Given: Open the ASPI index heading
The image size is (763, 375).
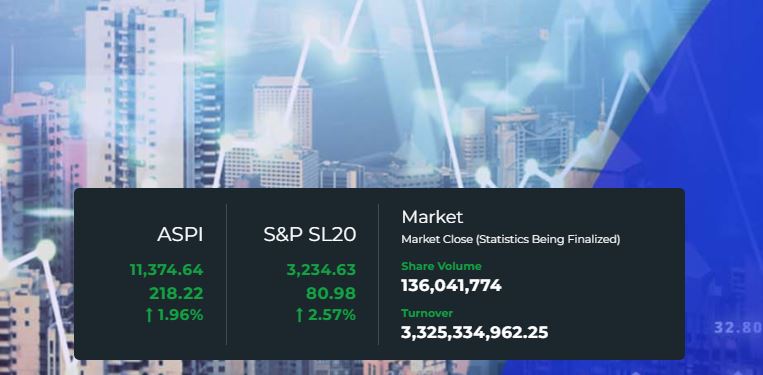Looking at the screenshot, I should [180, 235].
